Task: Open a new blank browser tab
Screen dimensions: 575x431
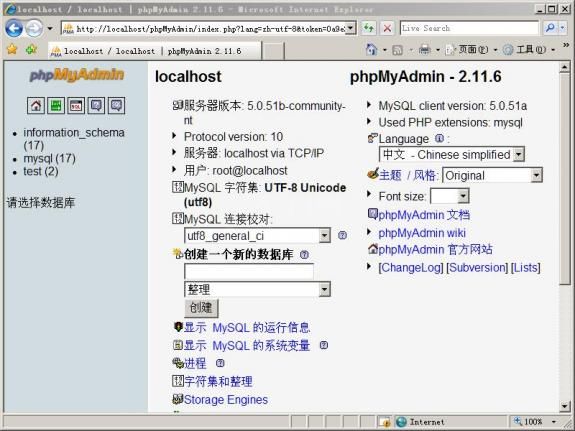Action: (x=273, y=51)
